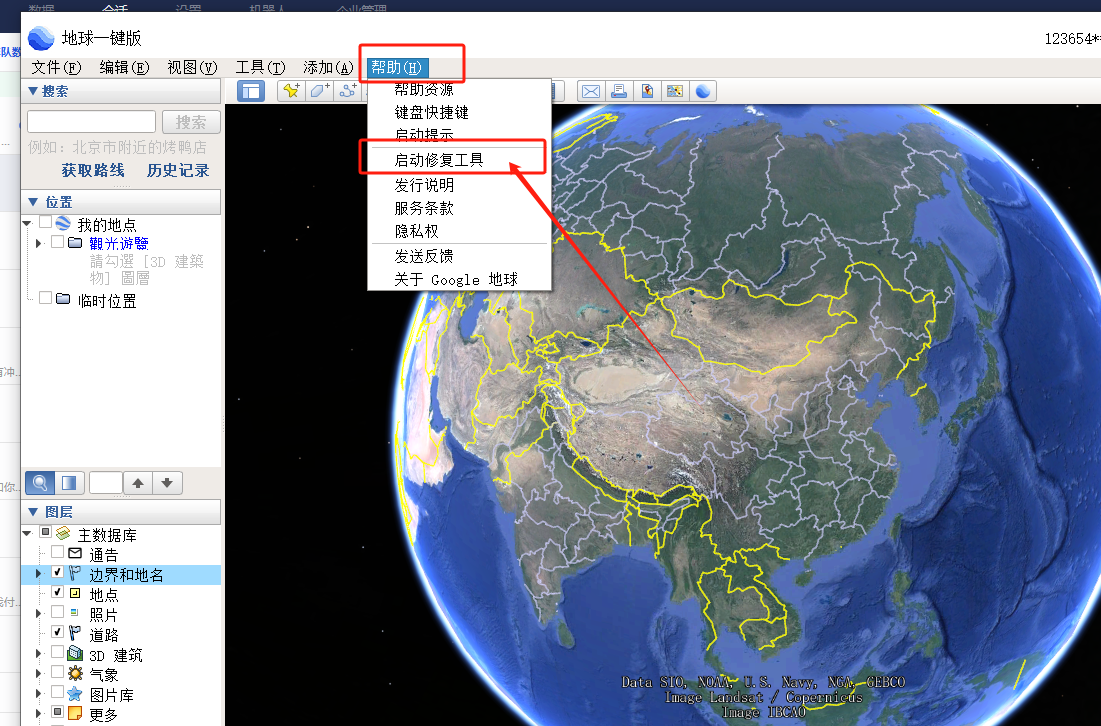The height and width of the screenshot is (726, 1101).
Task: Click the add path toolbar icon
Action: click(x=348, y=91)
